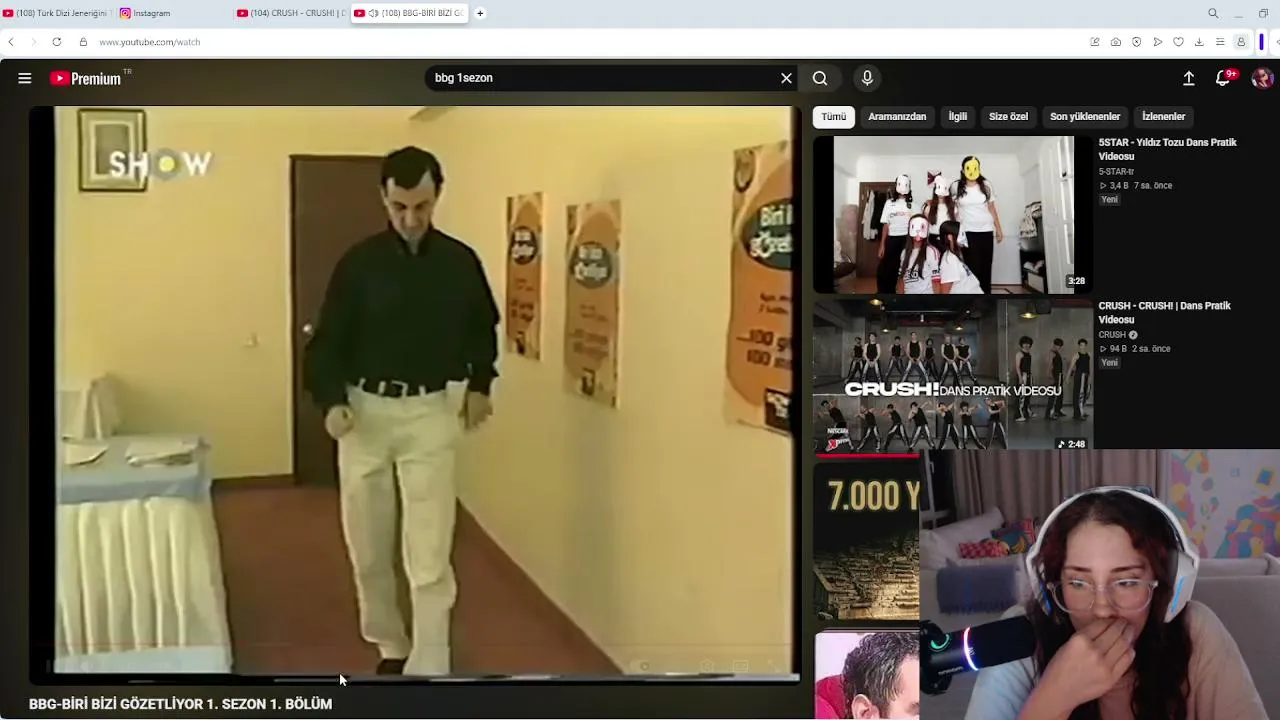Seek using the video progress bar

[414, 679]
